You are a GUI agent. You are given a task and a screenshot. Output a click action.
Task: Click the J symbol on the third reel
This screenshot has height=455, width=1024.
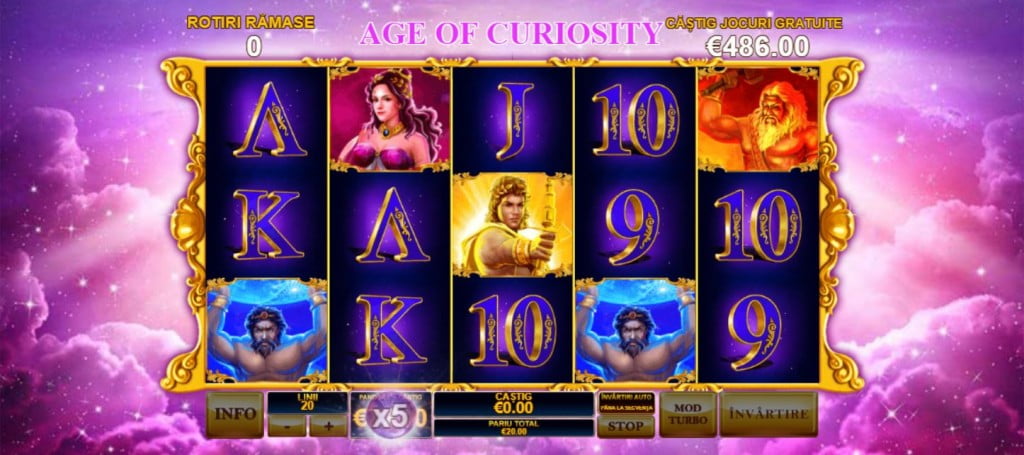(x=514, y=121)
